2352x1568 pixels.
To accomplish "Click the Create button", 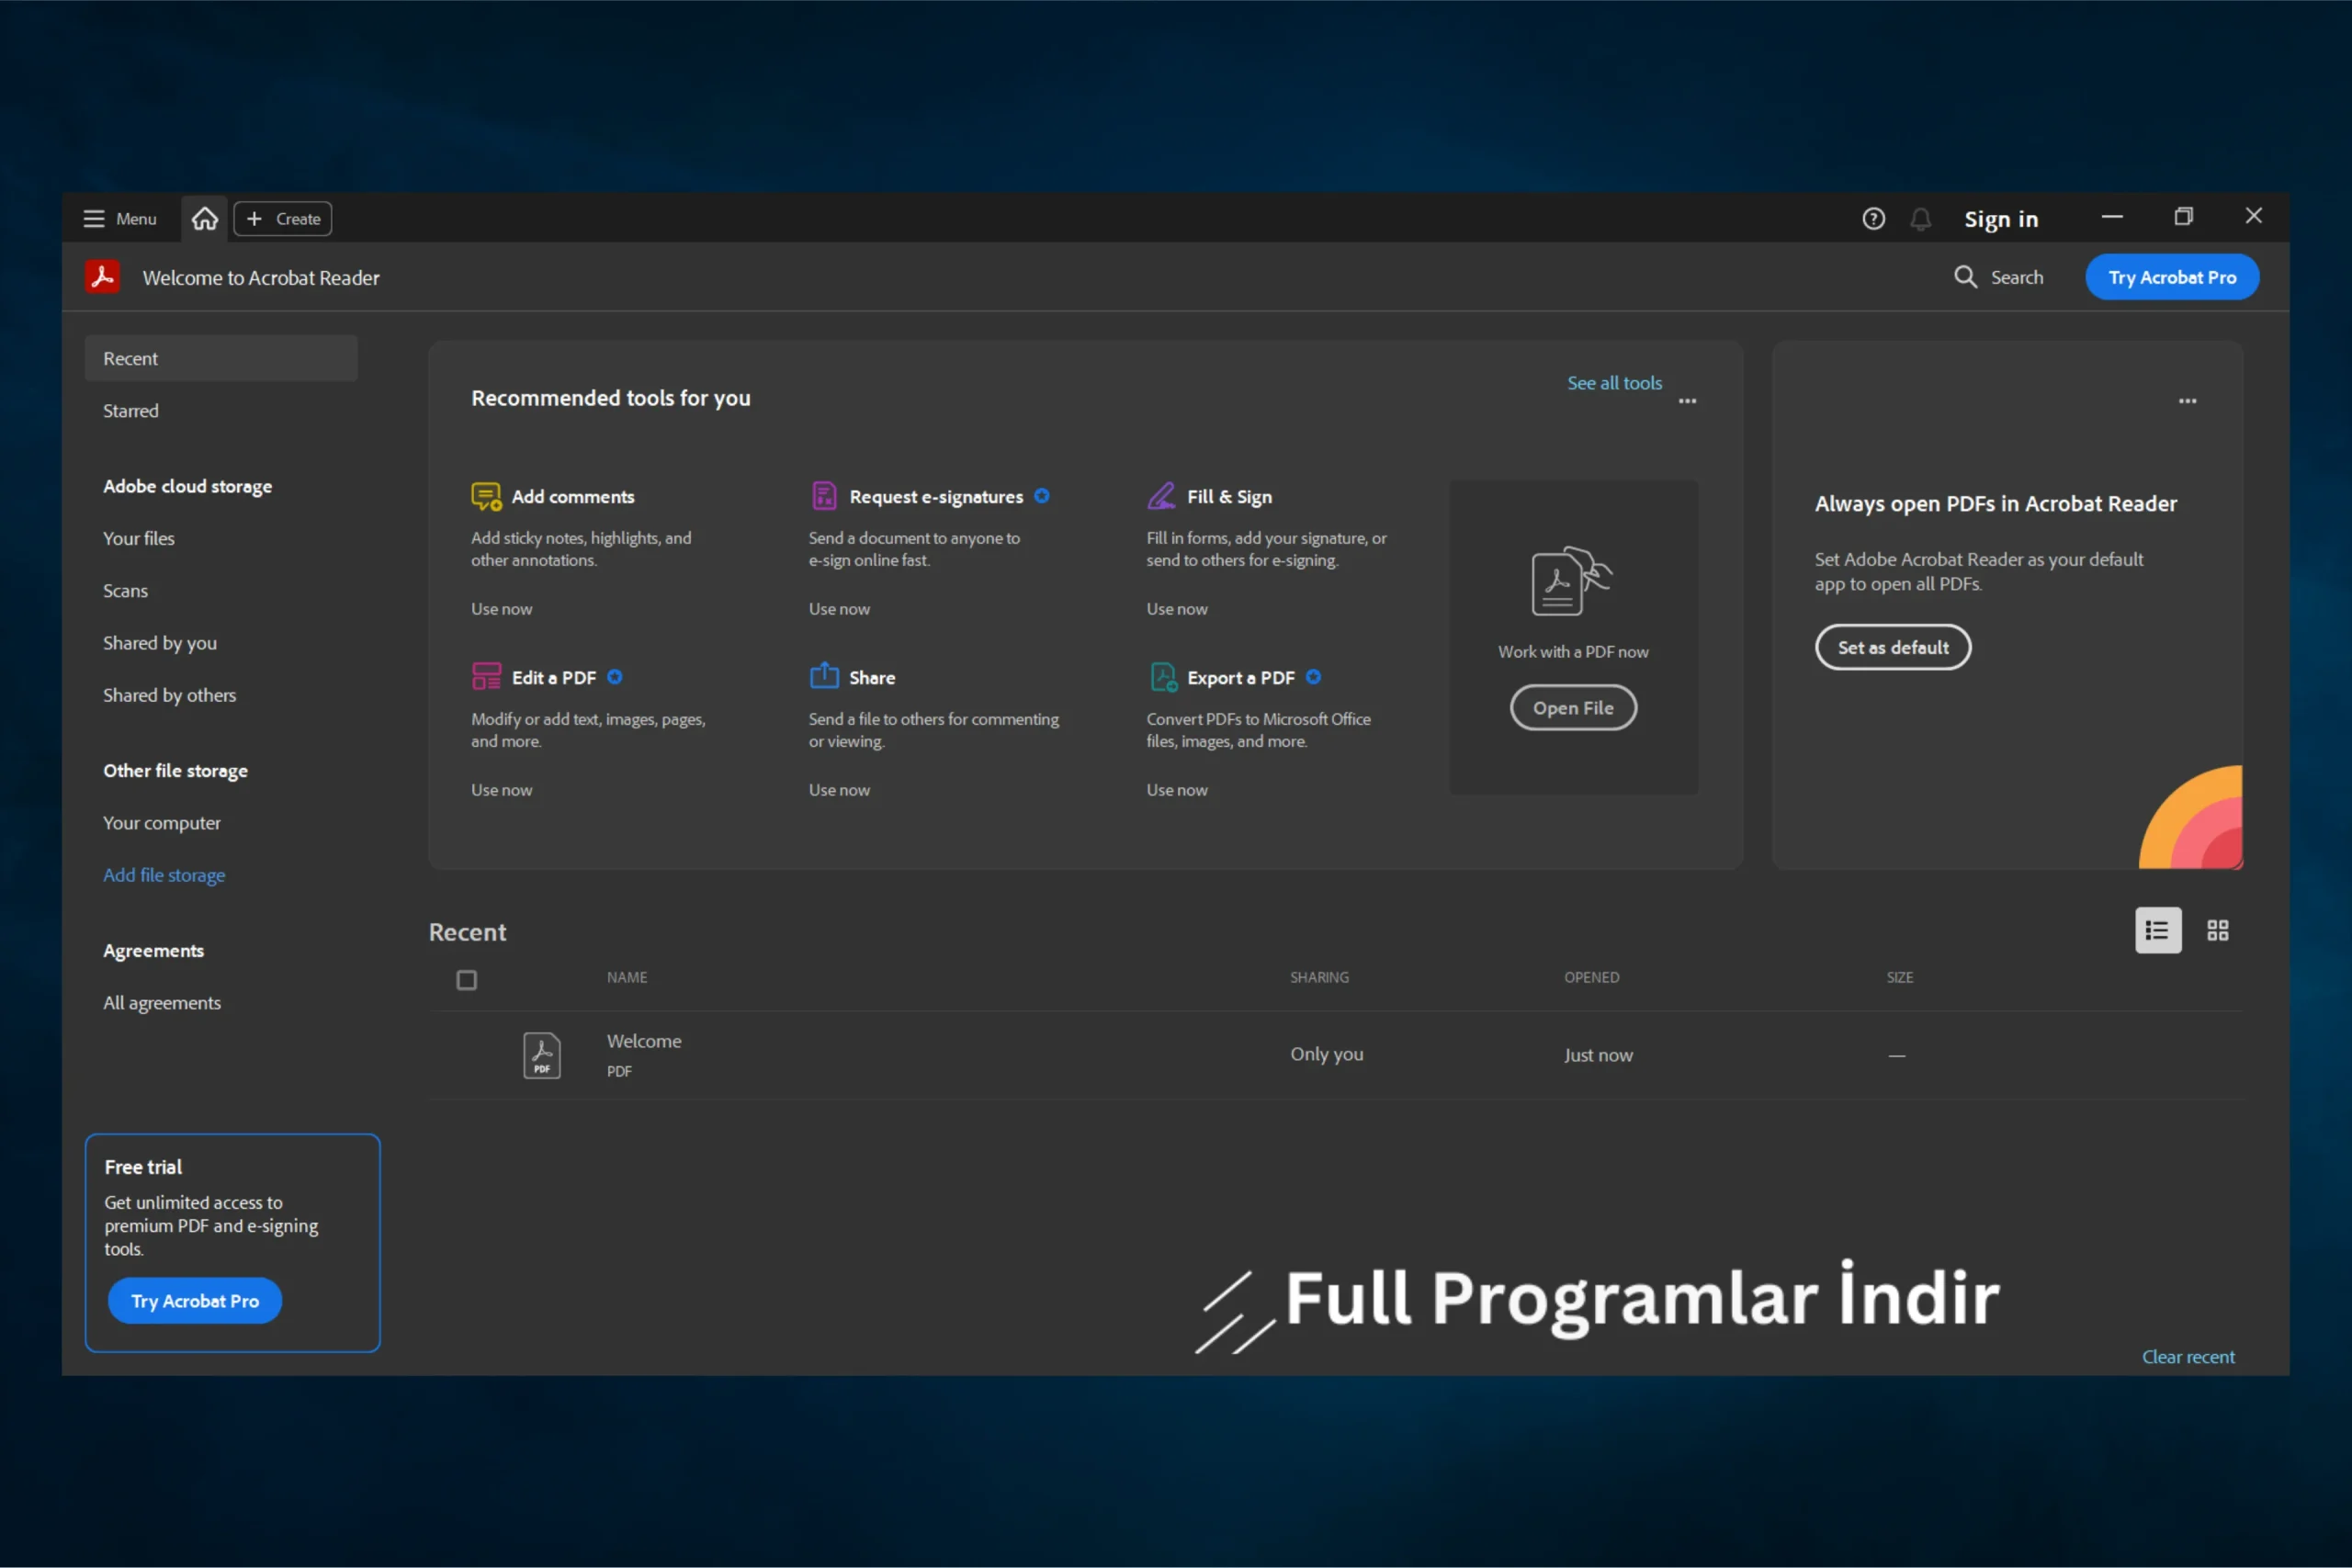I will (x=283, y=219).
